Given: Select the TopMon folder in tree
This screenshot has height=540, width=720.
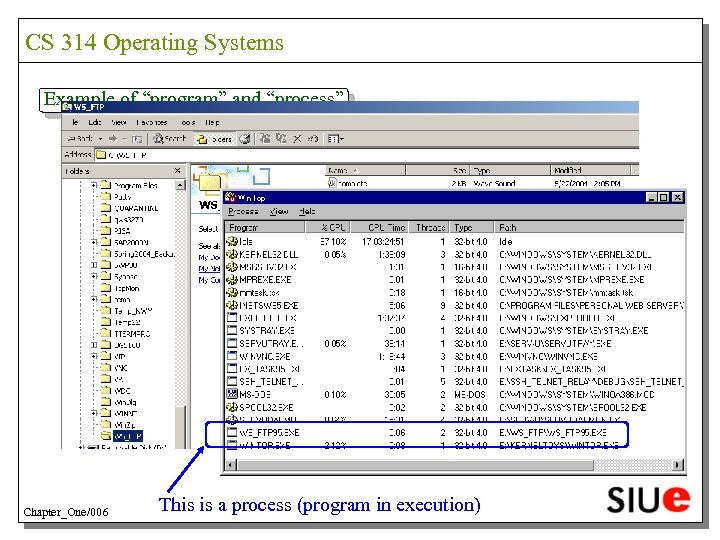Looking at the screenshot, I should pyautogui.click(x=126, y=288).
